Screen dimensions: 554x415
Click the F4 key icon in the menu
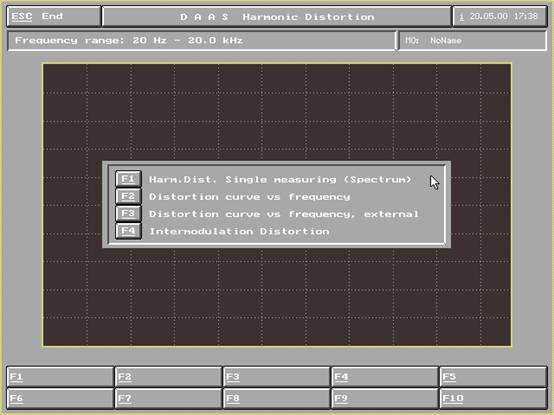[x=128, y=231]
